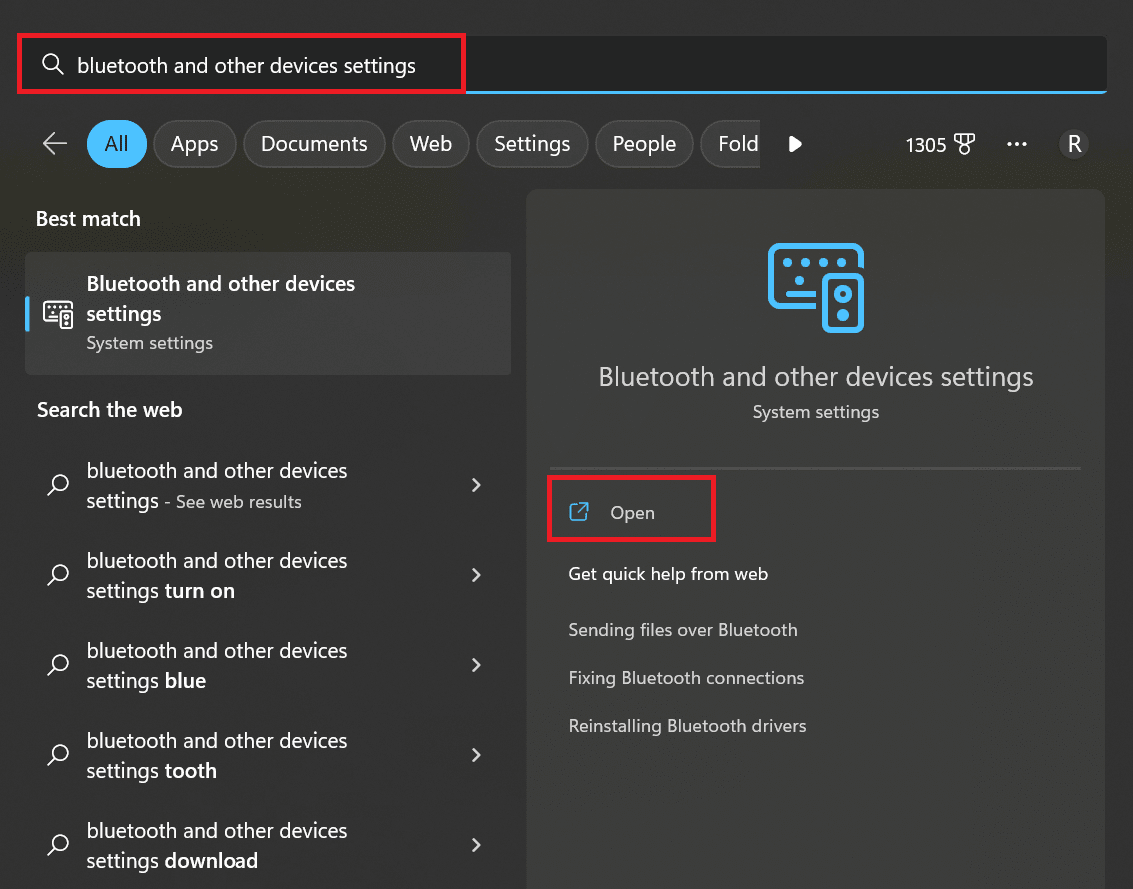The height and width of the screenshot is (889, 1133).
Task: Open the Microsoft Rewards points icon
Action: [964, 144]
